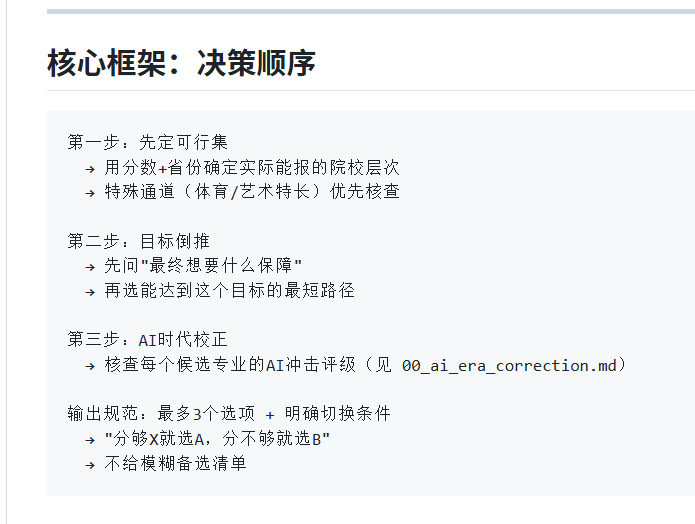Click the heading 核心框架：决策顺序
Screen dimensions: 695x524
tap(181, 63)
